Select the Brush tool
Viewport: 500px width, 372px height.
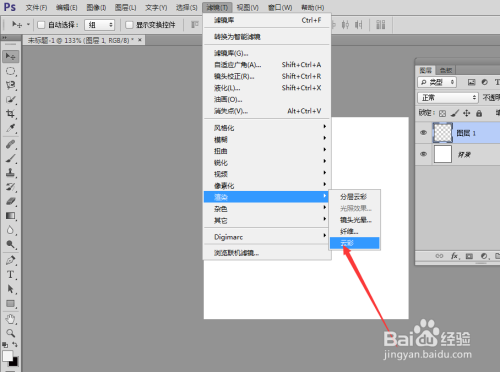(11, 159)
